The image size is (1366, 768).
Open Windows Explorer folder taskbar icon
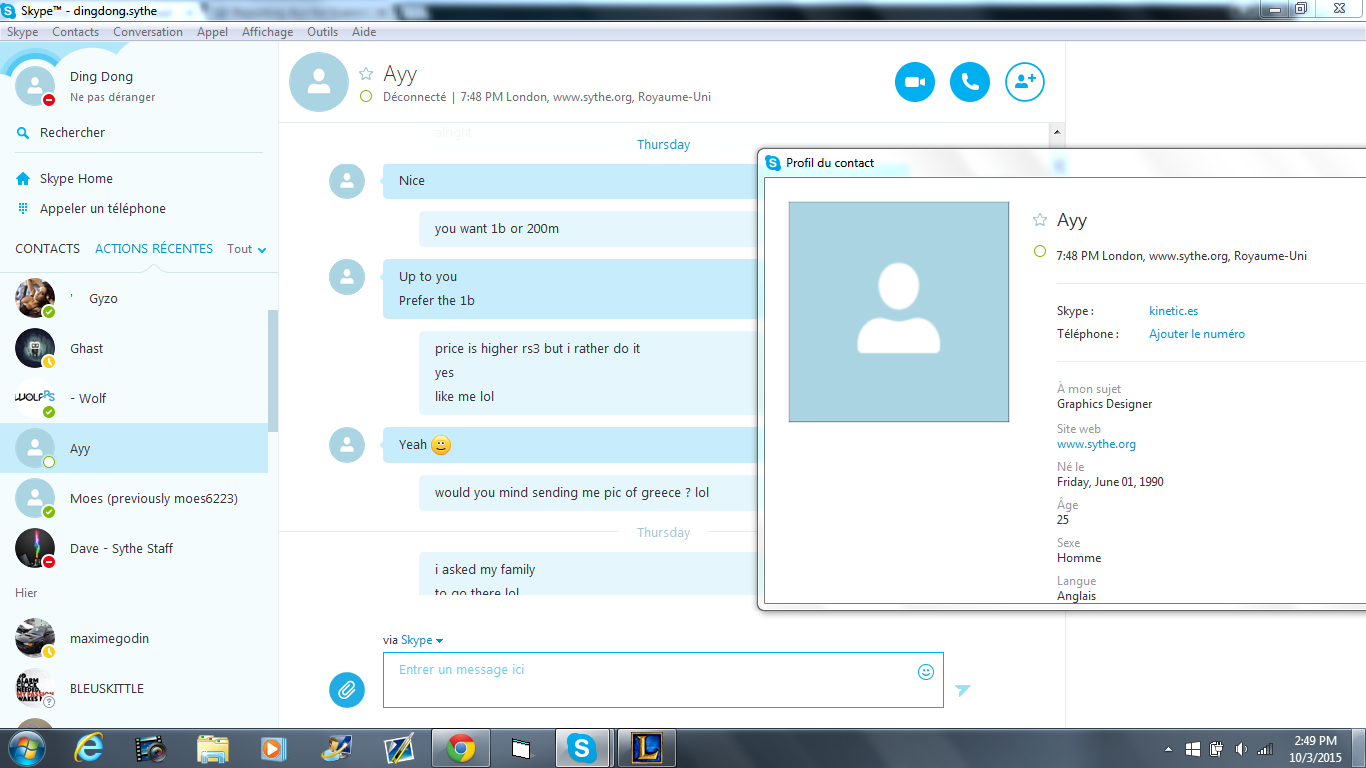point(213,748)
